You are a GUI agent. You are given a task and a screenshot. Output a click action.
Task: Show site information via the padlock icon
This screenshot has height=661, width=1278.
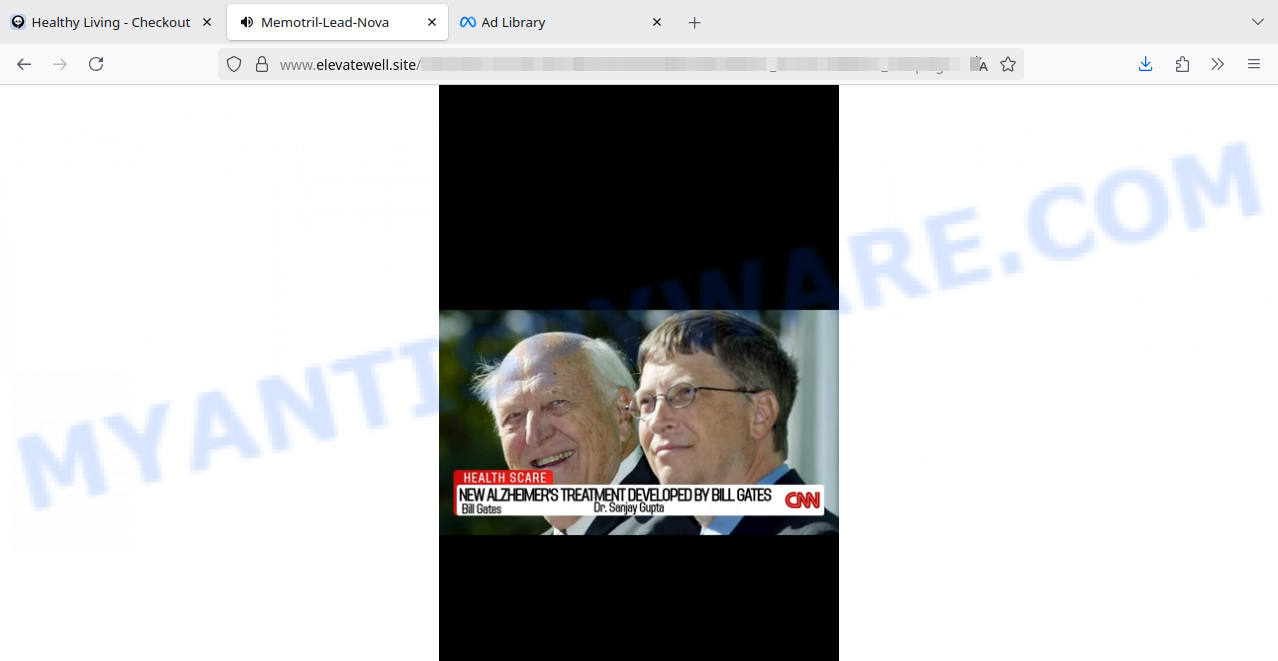262,64
